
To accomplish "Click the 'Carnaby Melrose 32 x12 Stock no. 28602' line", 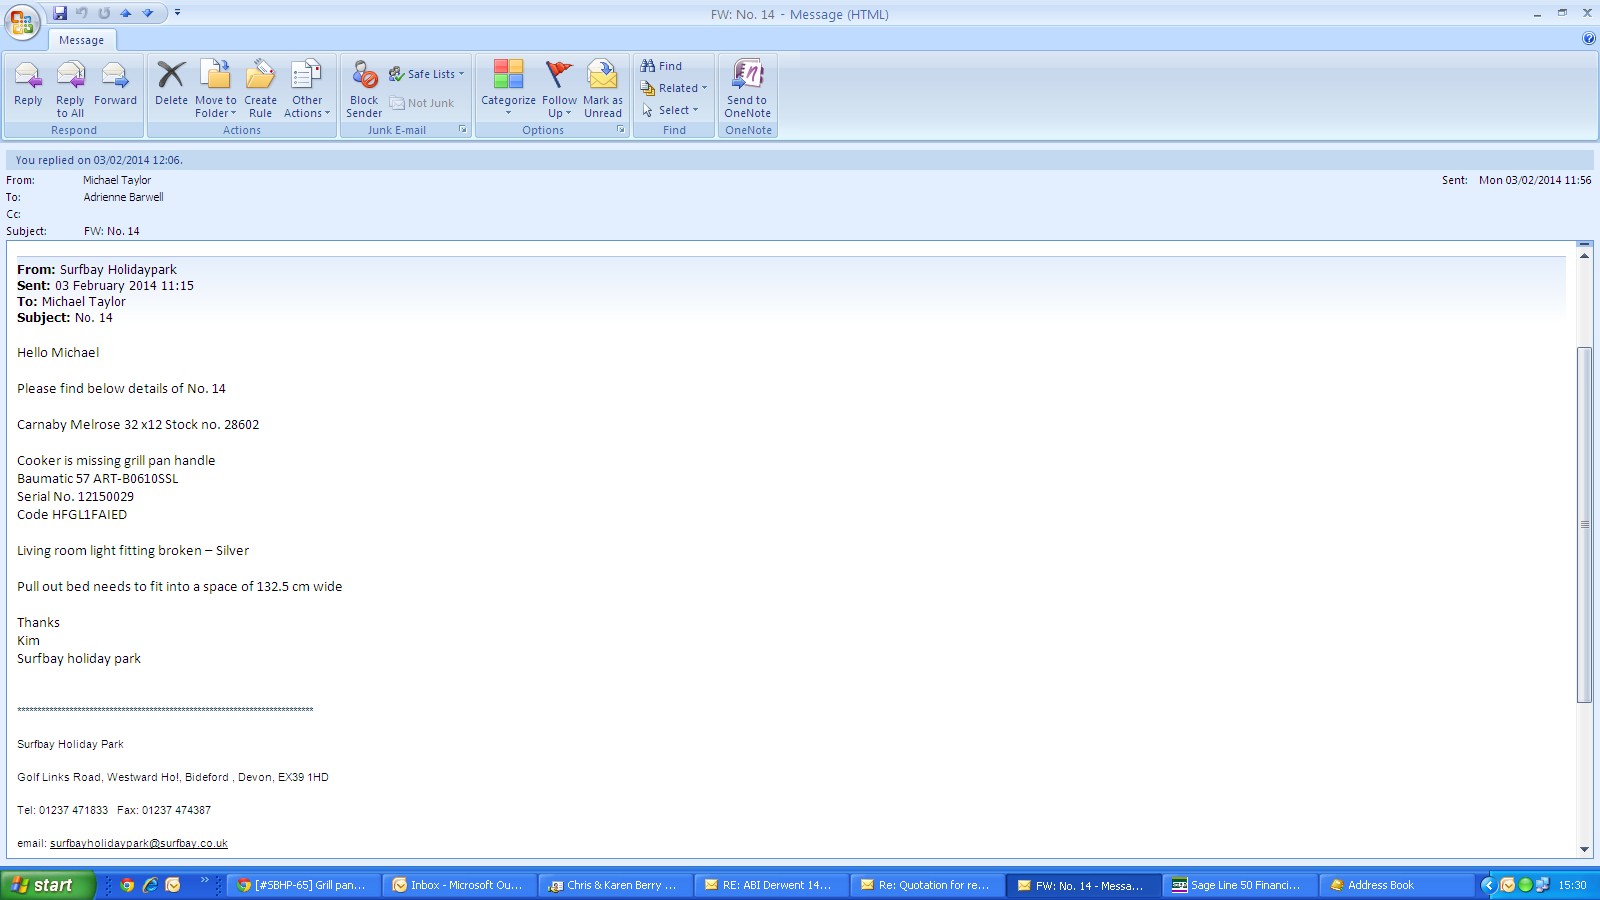I will click(138, 425).
